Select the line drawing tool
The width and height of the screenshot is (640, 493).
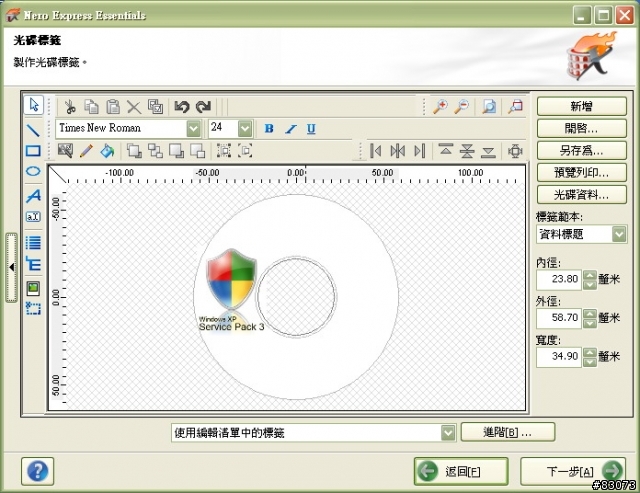point(33,130)
